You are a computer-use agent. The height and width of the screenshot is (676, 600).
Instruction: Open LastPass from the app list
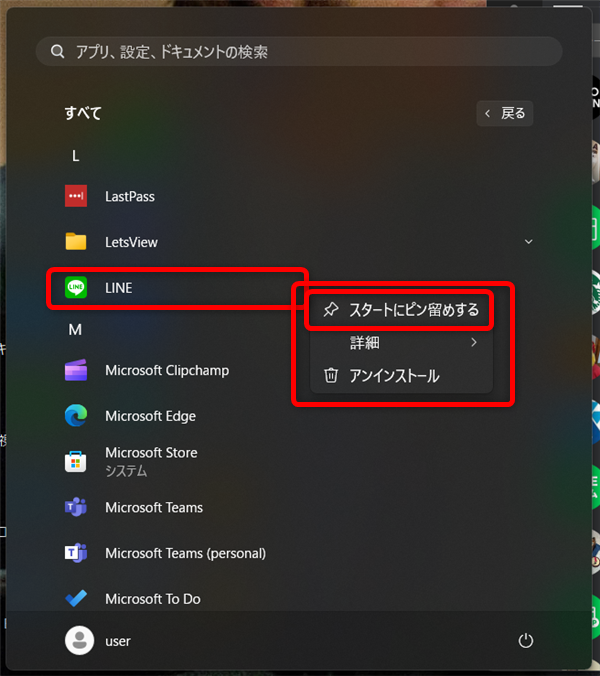pyautogui.click(x=130, y=197)
